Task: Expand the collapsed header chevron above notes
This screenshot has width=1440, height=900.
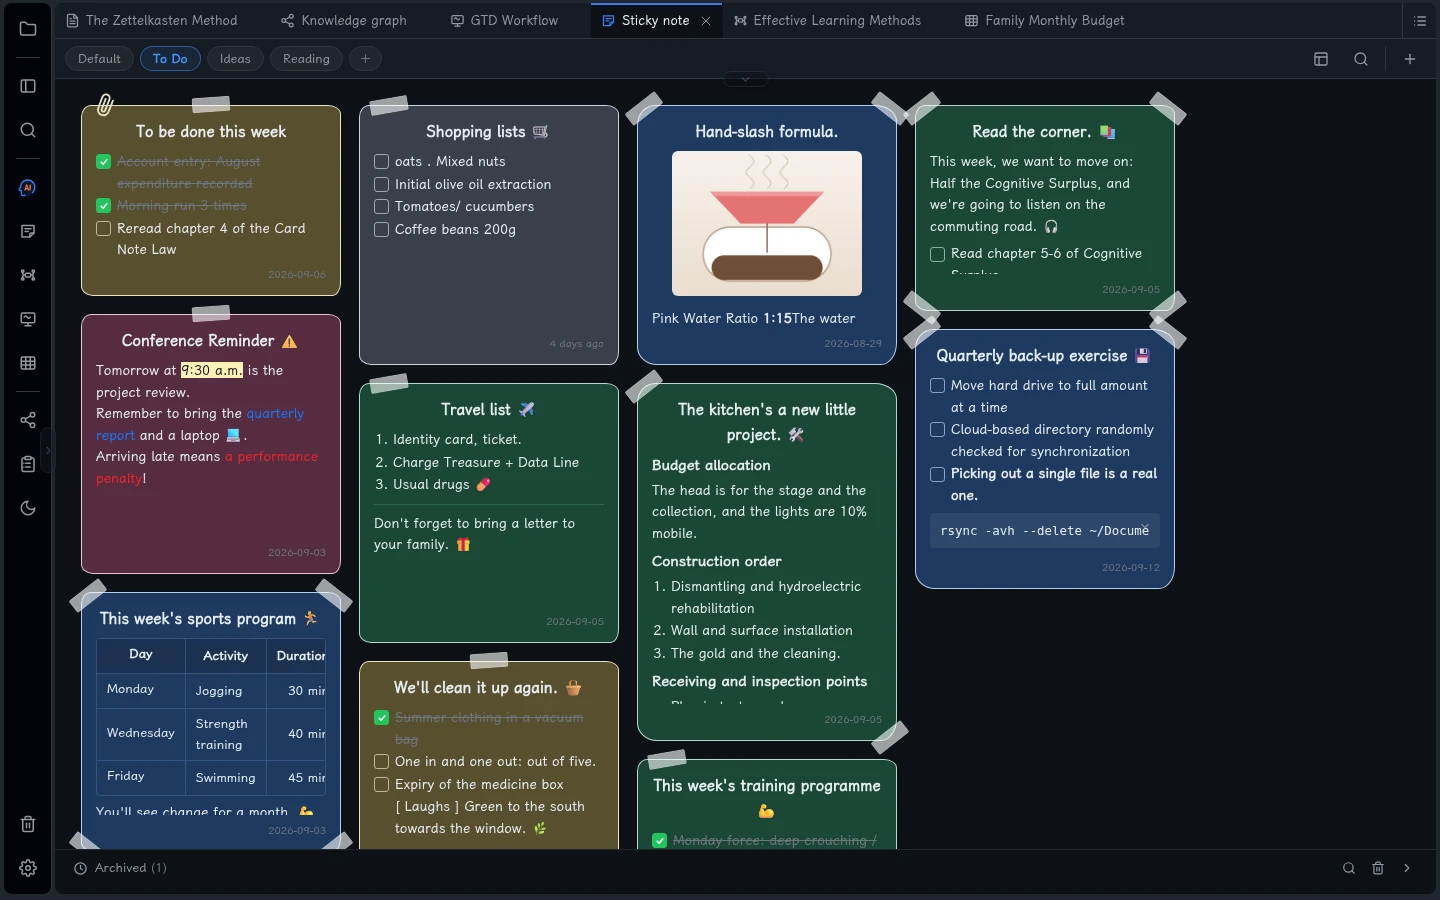Action: pos(746,79)
